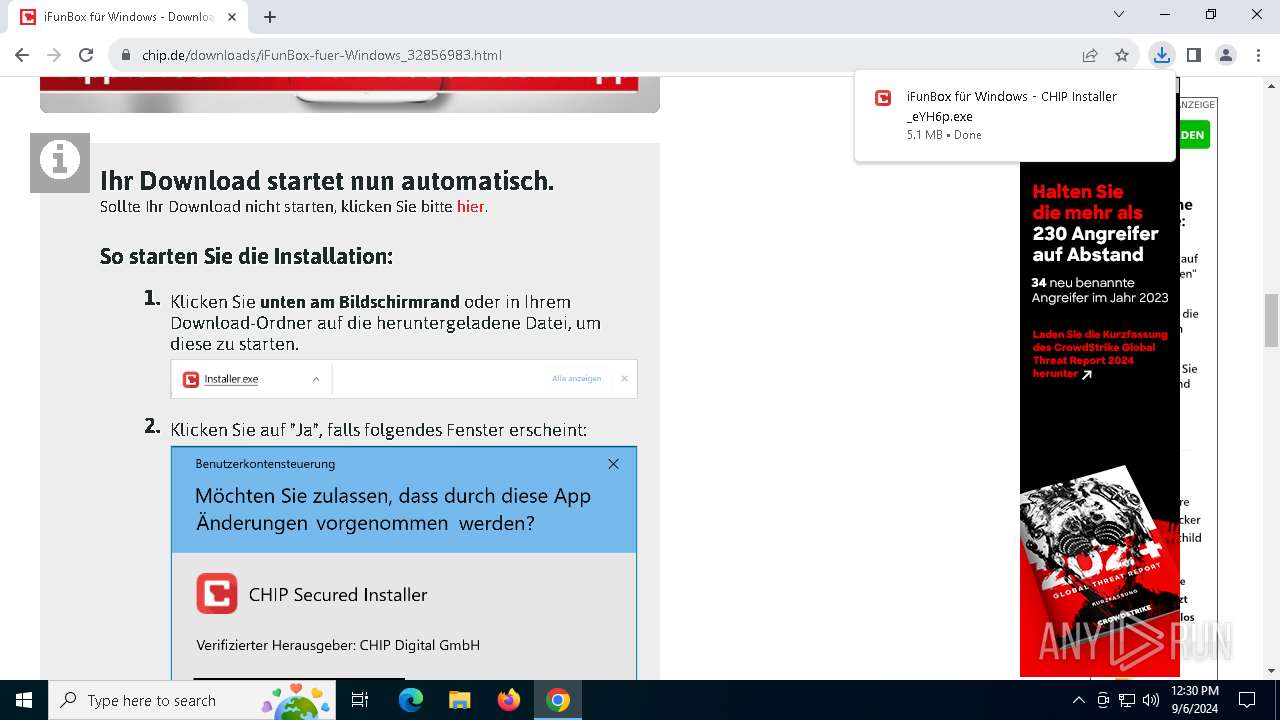The width and height of the screenshot is (1280, 720).
Task: Click 'Verifizierter Herausgeber: CHIP Digital GmbH' text
Action: click(x=338, y=645)
